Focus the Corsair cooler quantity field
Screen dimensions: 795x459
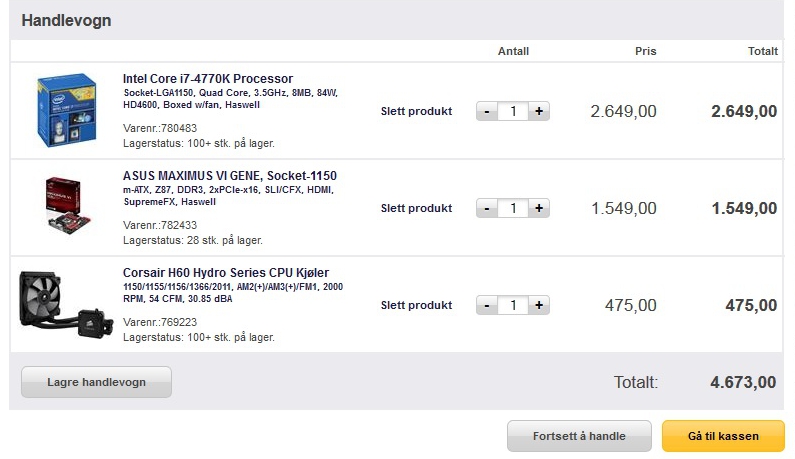513,305
